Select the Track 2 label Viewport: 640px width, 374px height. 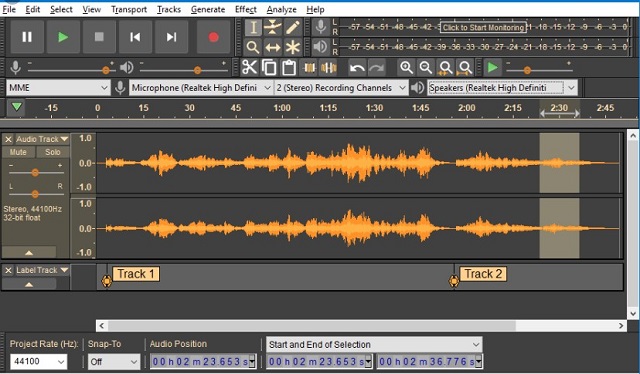(x=483, y=274)
